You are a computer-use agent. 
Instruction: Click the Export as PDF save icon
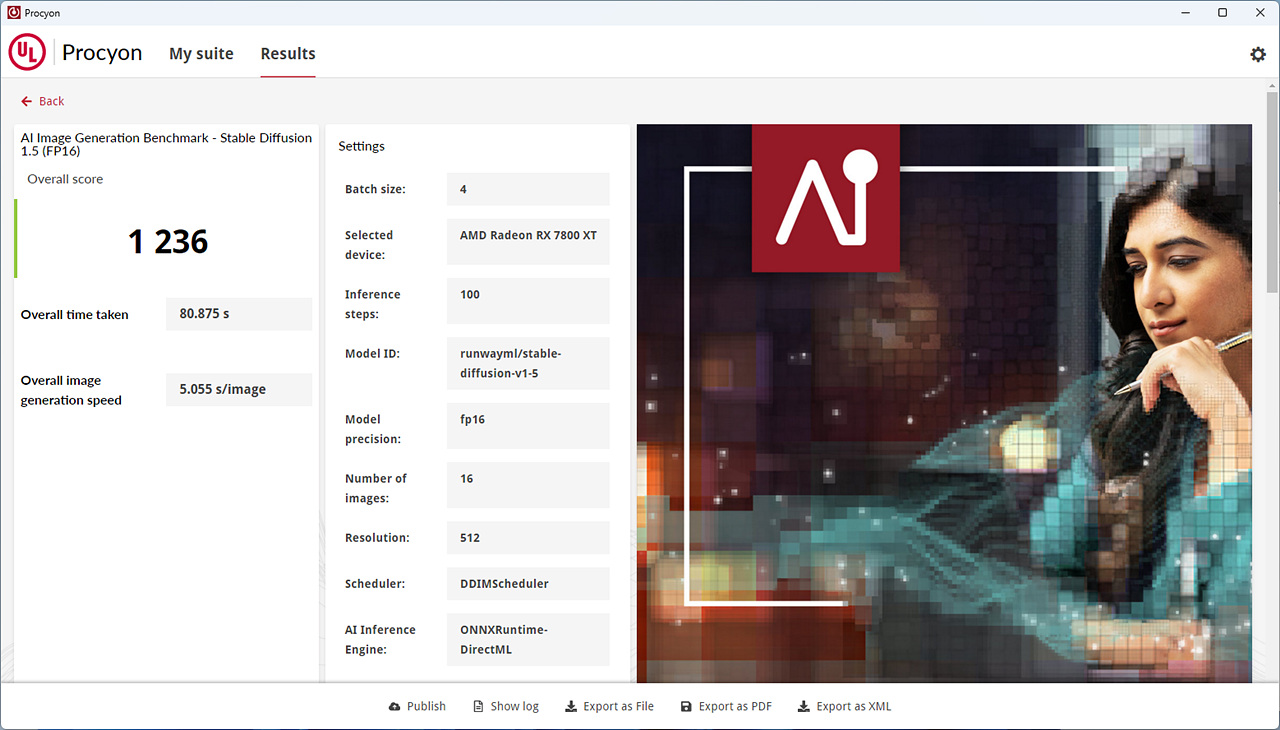pyautogui.click(x=686, y=706)
